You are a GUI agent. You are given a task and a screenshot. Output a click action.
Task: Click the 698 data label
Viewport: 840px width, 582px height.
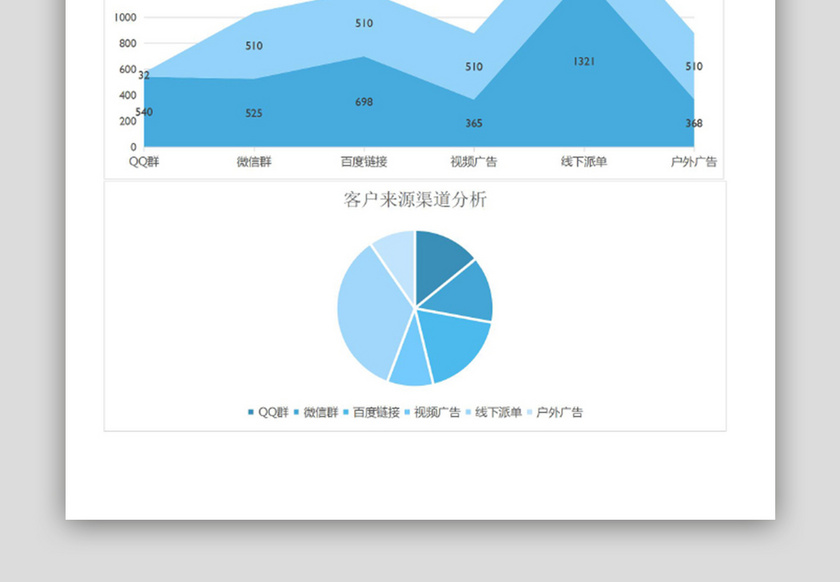pos(364,101)
